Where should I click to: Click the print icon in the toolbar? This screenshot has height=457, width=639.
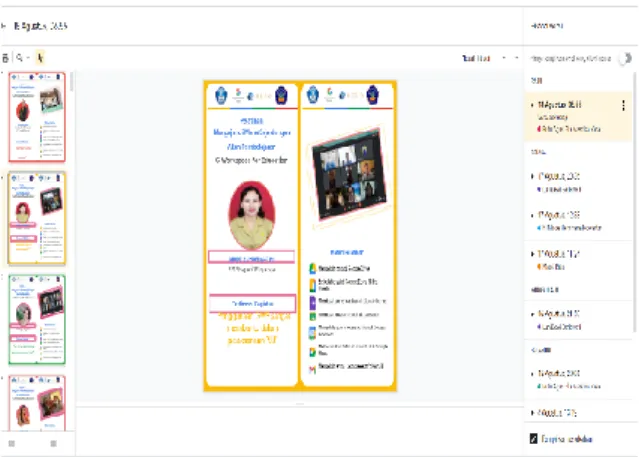click(5, 58)
